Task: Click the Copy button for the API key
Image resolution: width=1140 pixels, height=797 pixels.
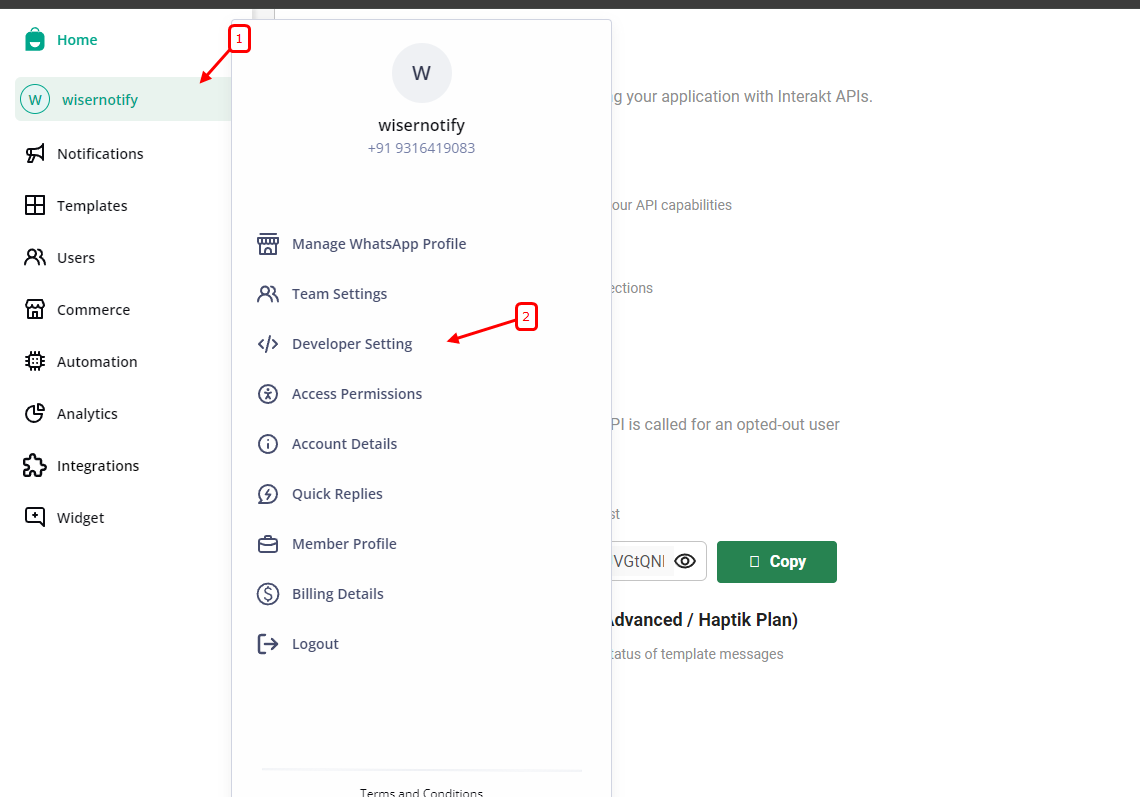Action: click(x=777, y=561)
